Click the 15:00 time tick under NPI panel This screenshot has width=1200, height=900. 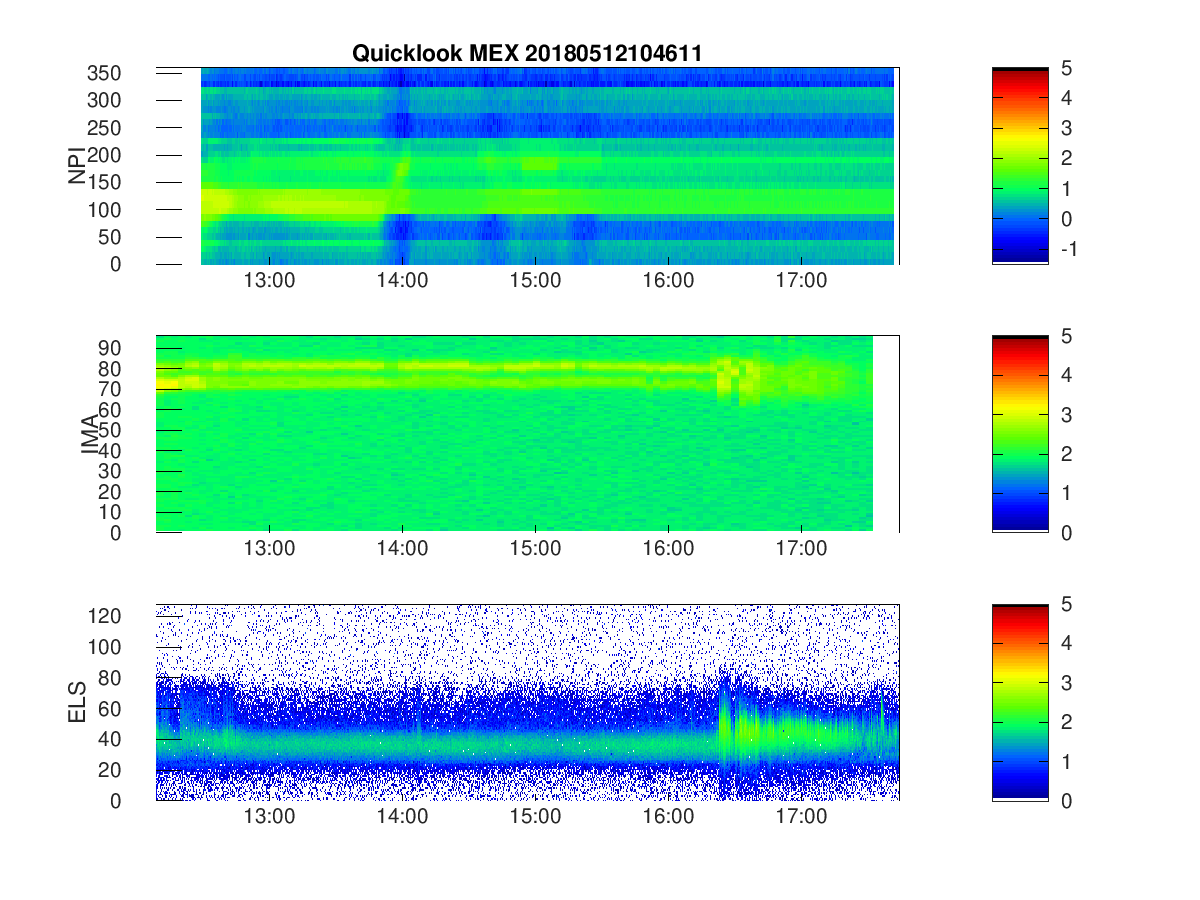pyautogui.click(x=535, y=281)
